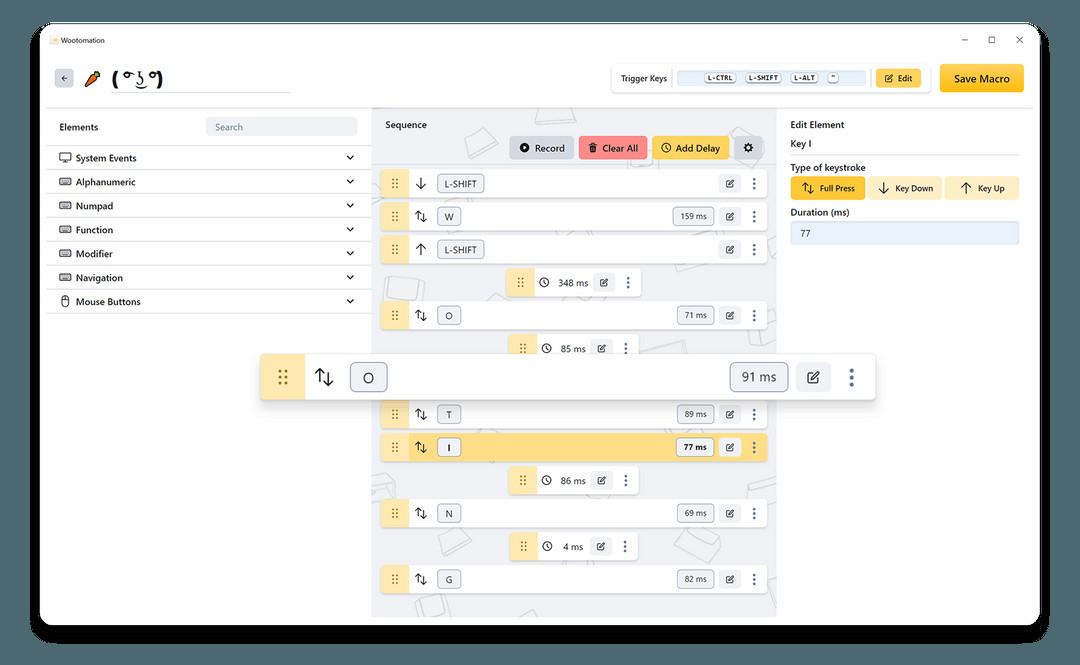Edit the highlighted I key row

[729, 447]
